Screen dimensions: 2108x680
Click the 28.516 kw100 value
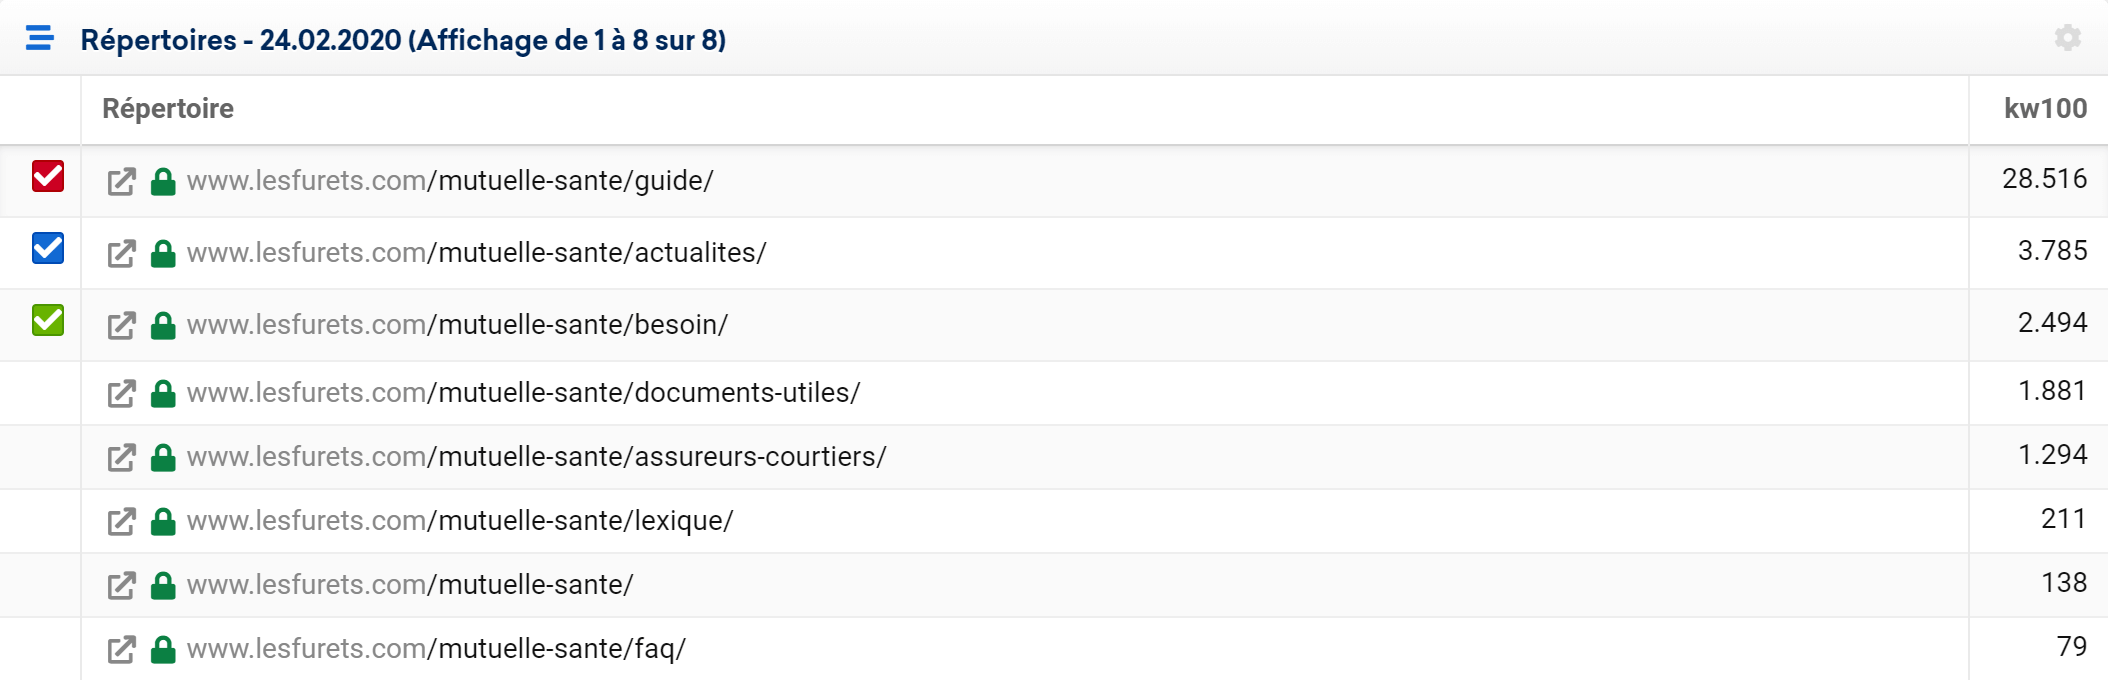tap(2044, 179)
